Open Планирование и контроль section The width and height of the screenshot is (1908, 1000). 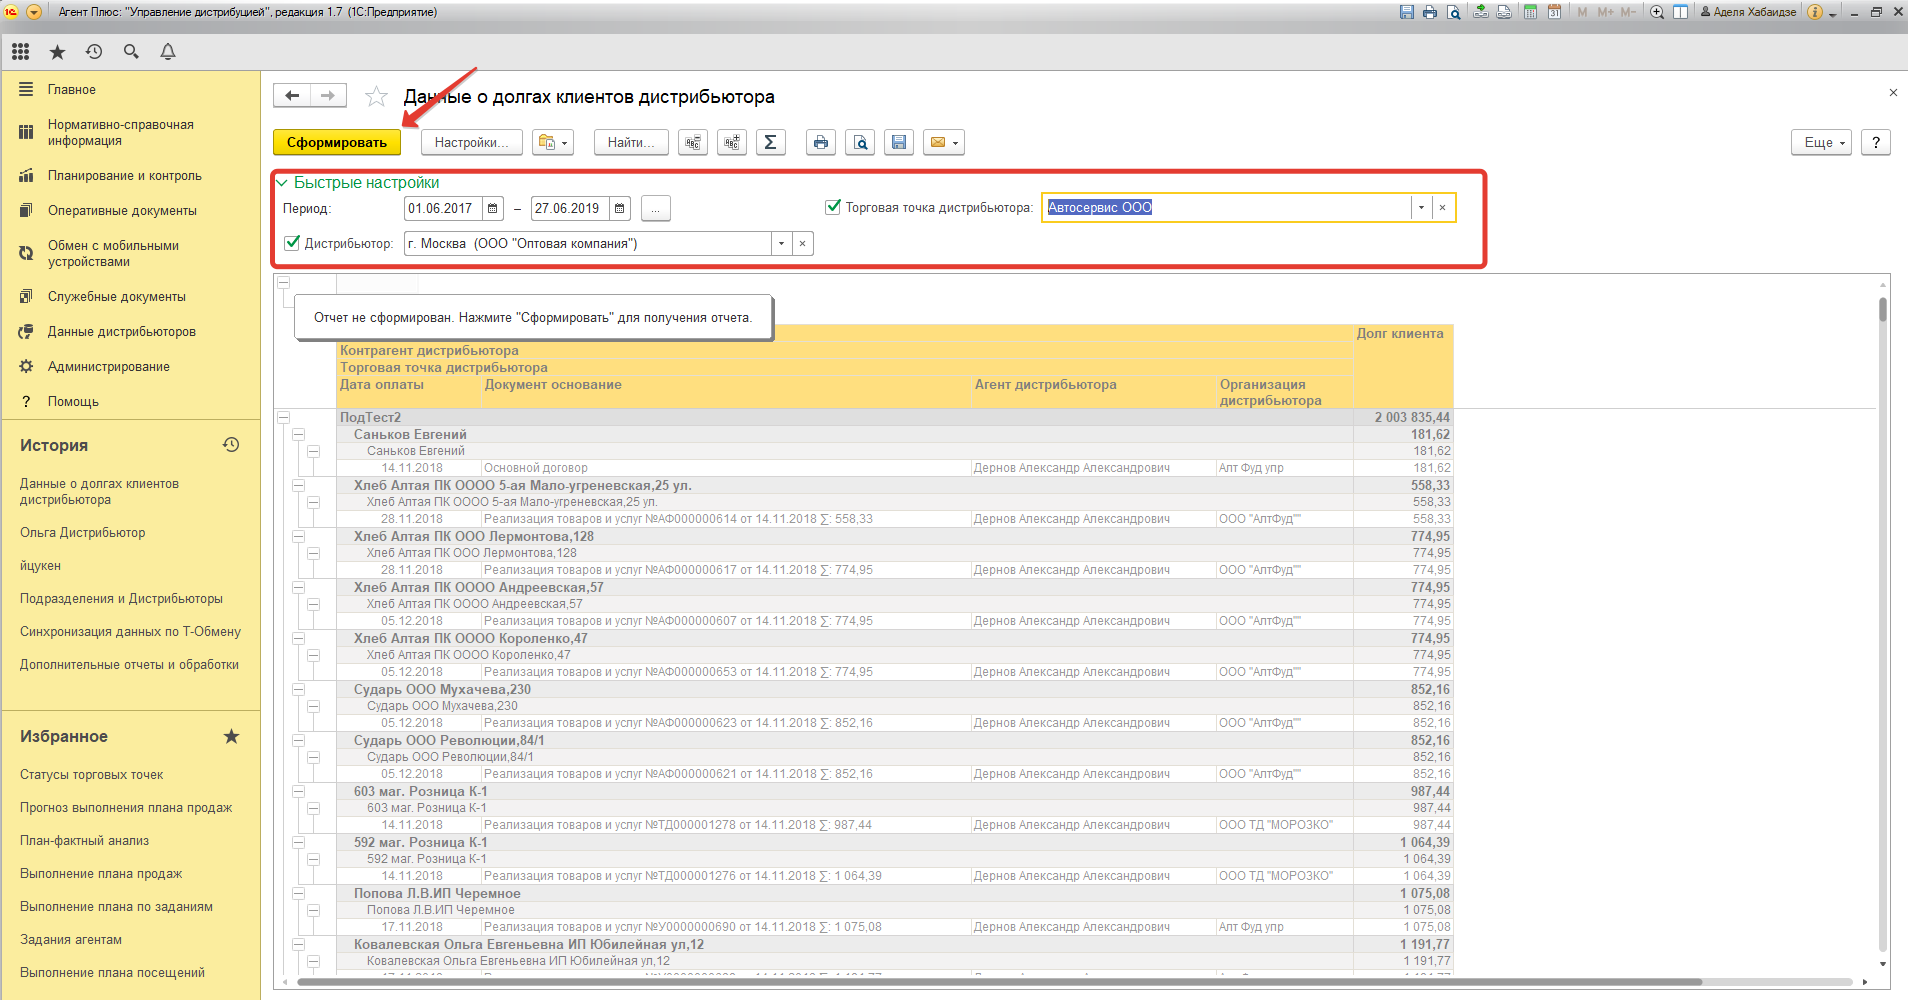124,175
